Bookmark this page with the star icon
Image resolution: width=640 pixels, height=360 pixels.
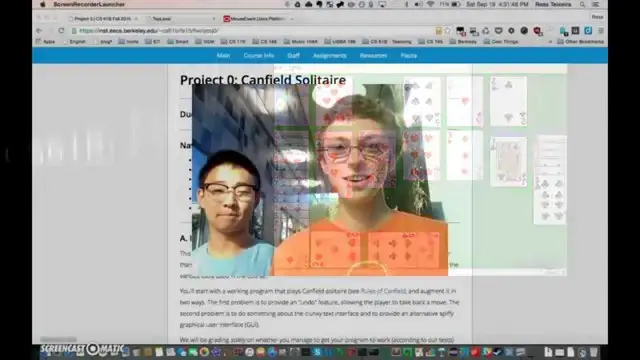(447, 31)
